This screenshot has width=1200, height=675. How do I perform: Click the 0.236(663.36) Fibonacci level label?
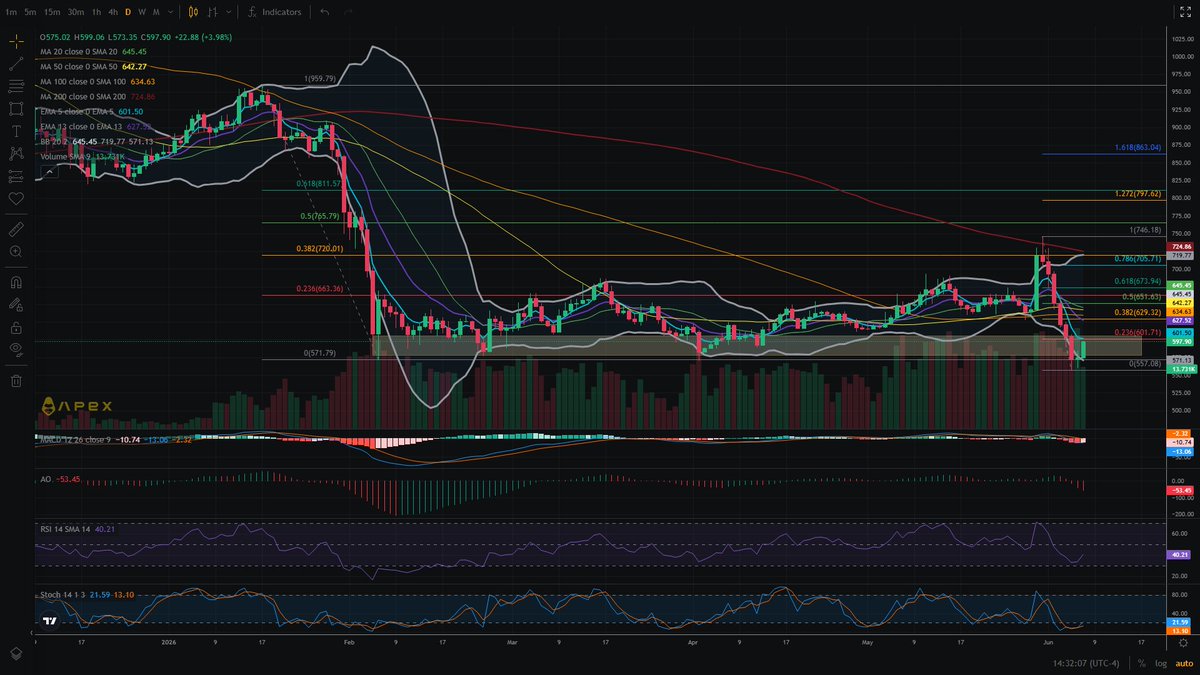319,289
